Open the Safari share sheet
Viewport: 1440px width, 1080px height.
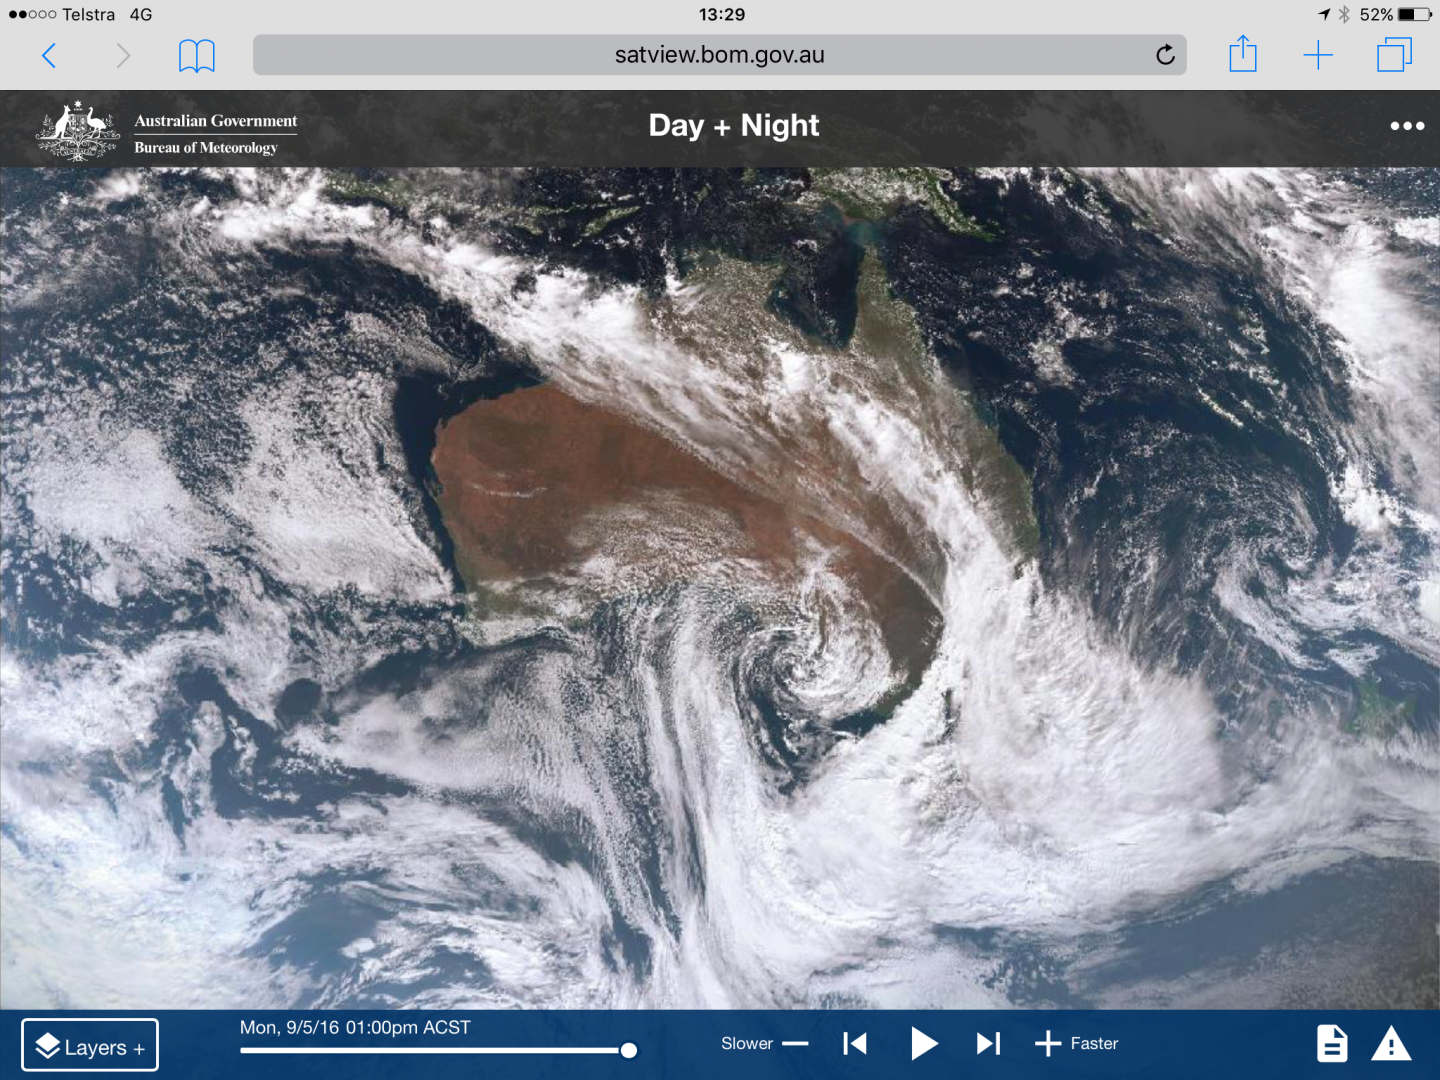click(x=1242, y=55)
